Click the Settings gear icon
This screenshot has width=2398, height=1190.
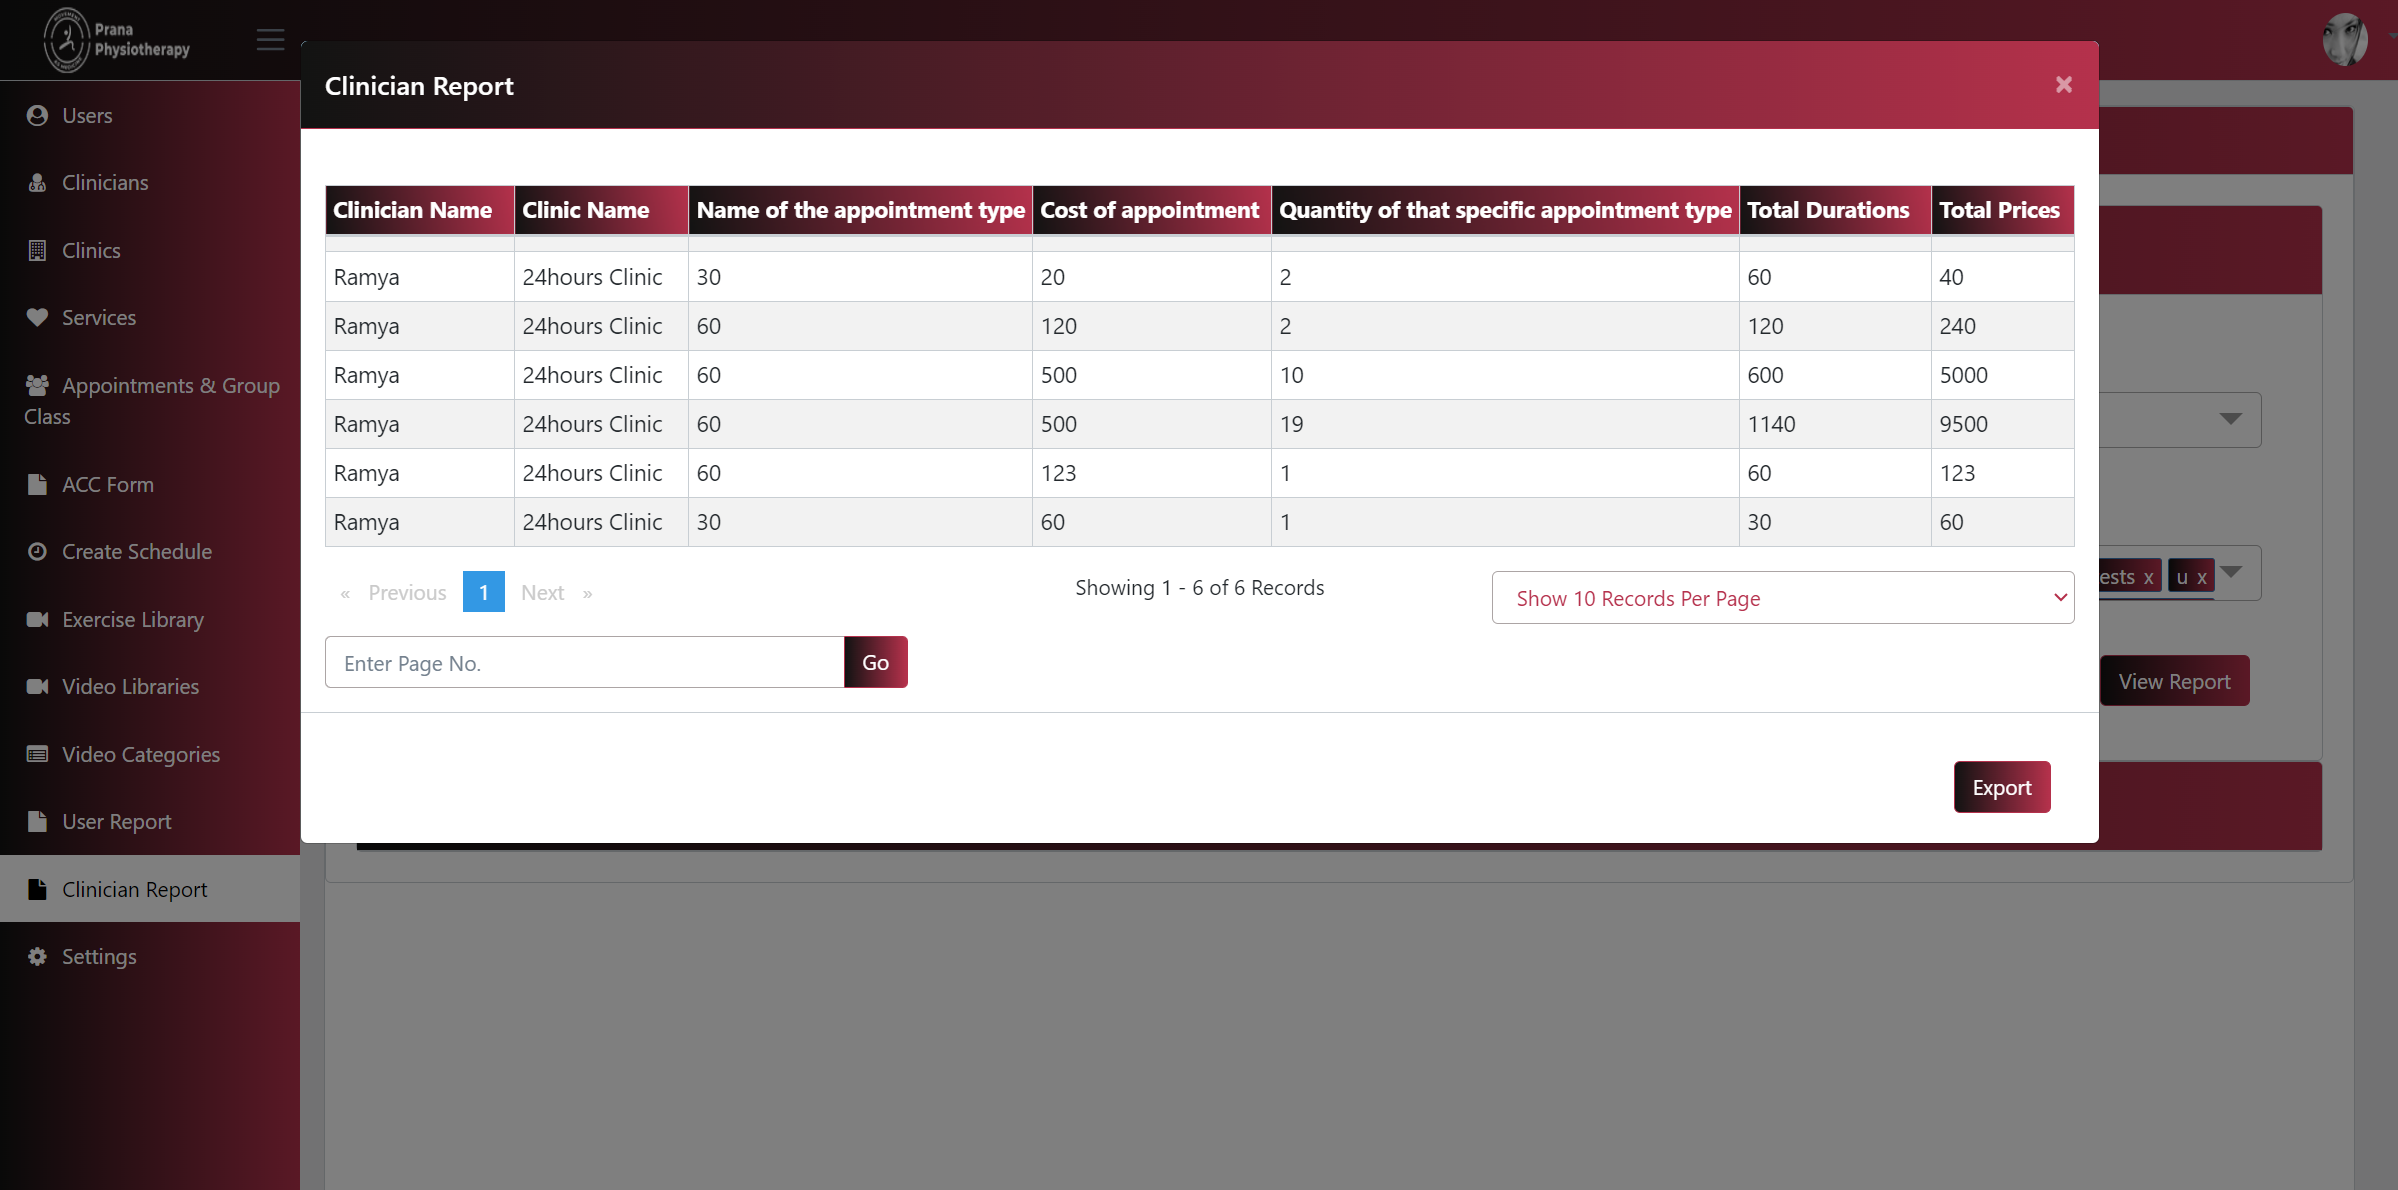click(x=37, y=957)
